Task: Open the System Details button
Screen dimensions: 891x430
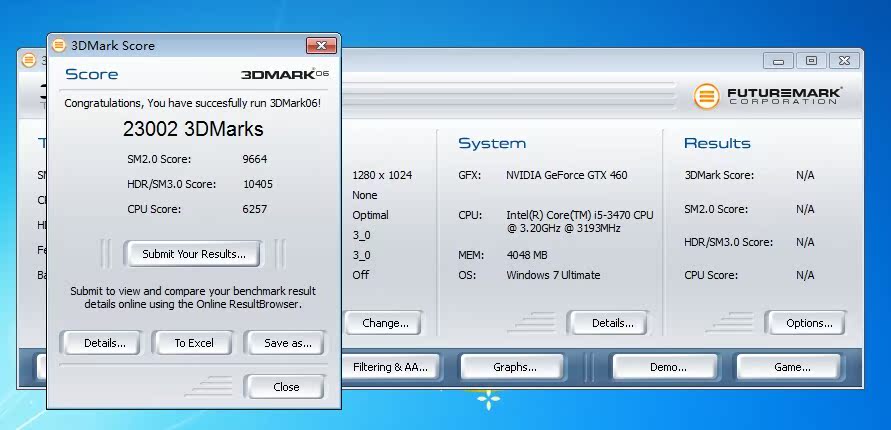Action: [612, 323]
